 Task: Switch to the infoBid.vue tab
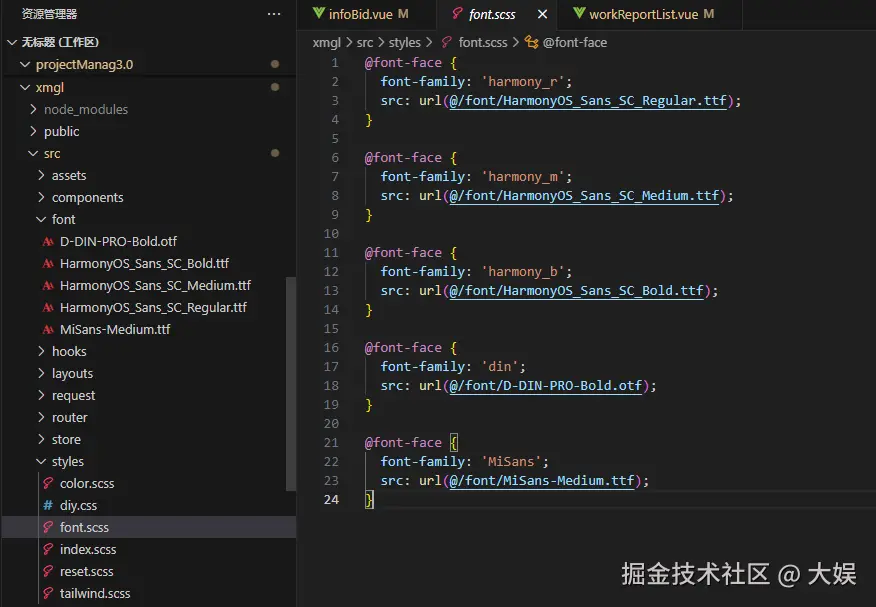(363, 14)
